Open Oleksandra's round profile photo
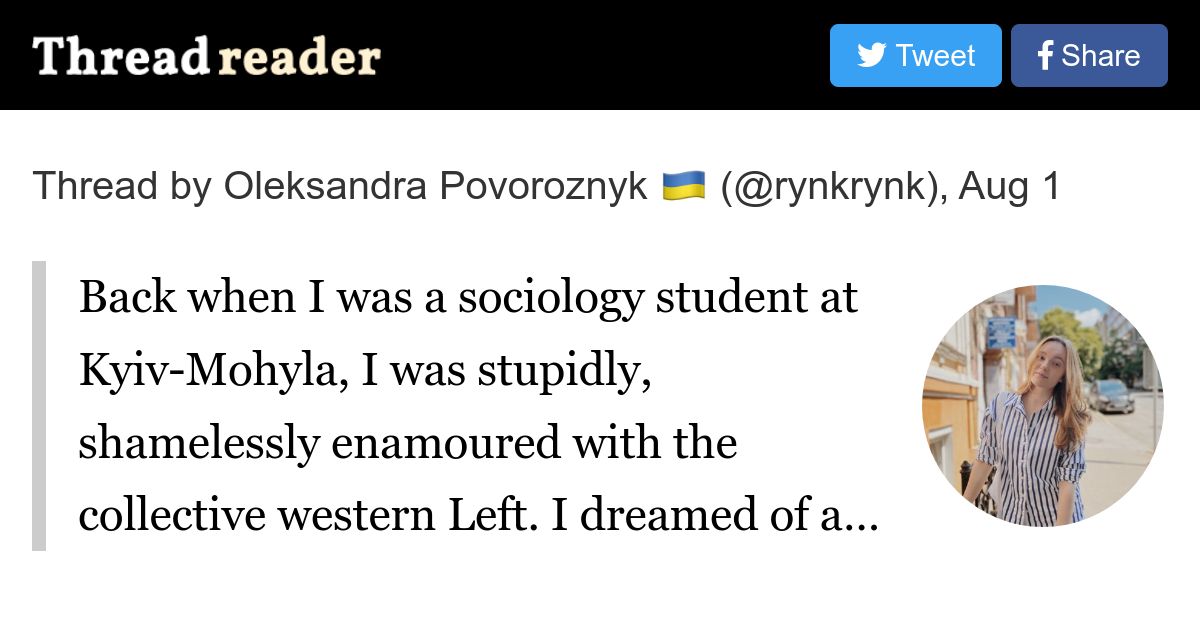 1043,406
